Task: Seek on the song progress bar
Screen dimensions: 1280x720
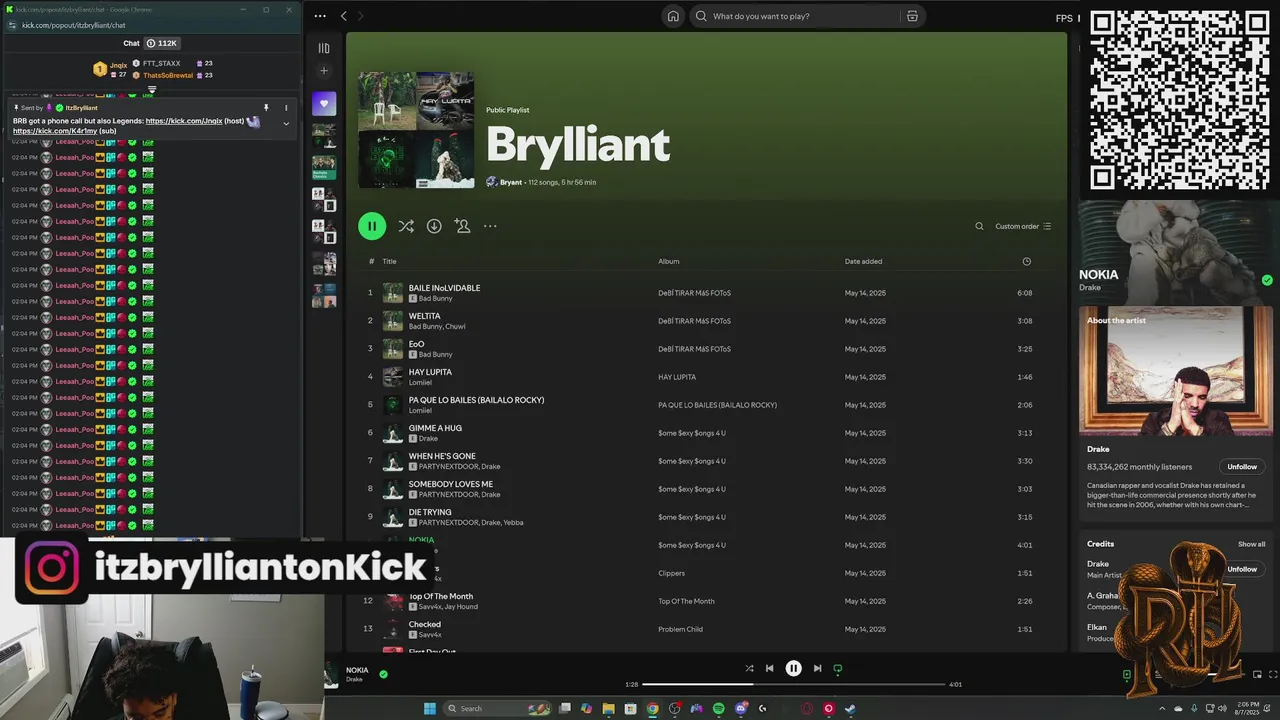Action: point(793,684)
